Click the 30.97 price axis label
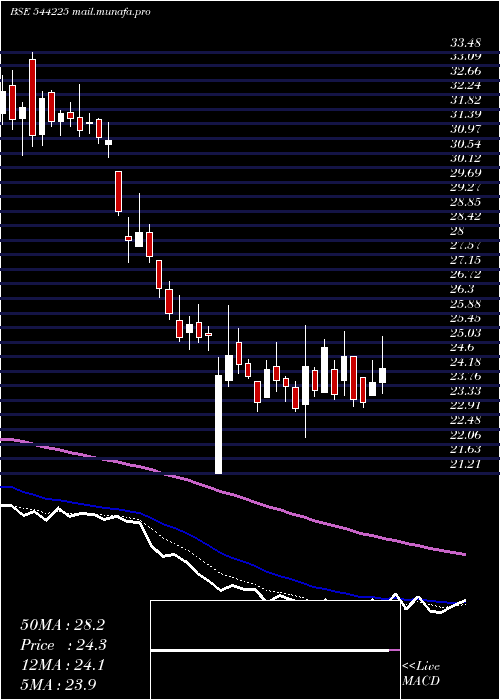 point(466,129)
